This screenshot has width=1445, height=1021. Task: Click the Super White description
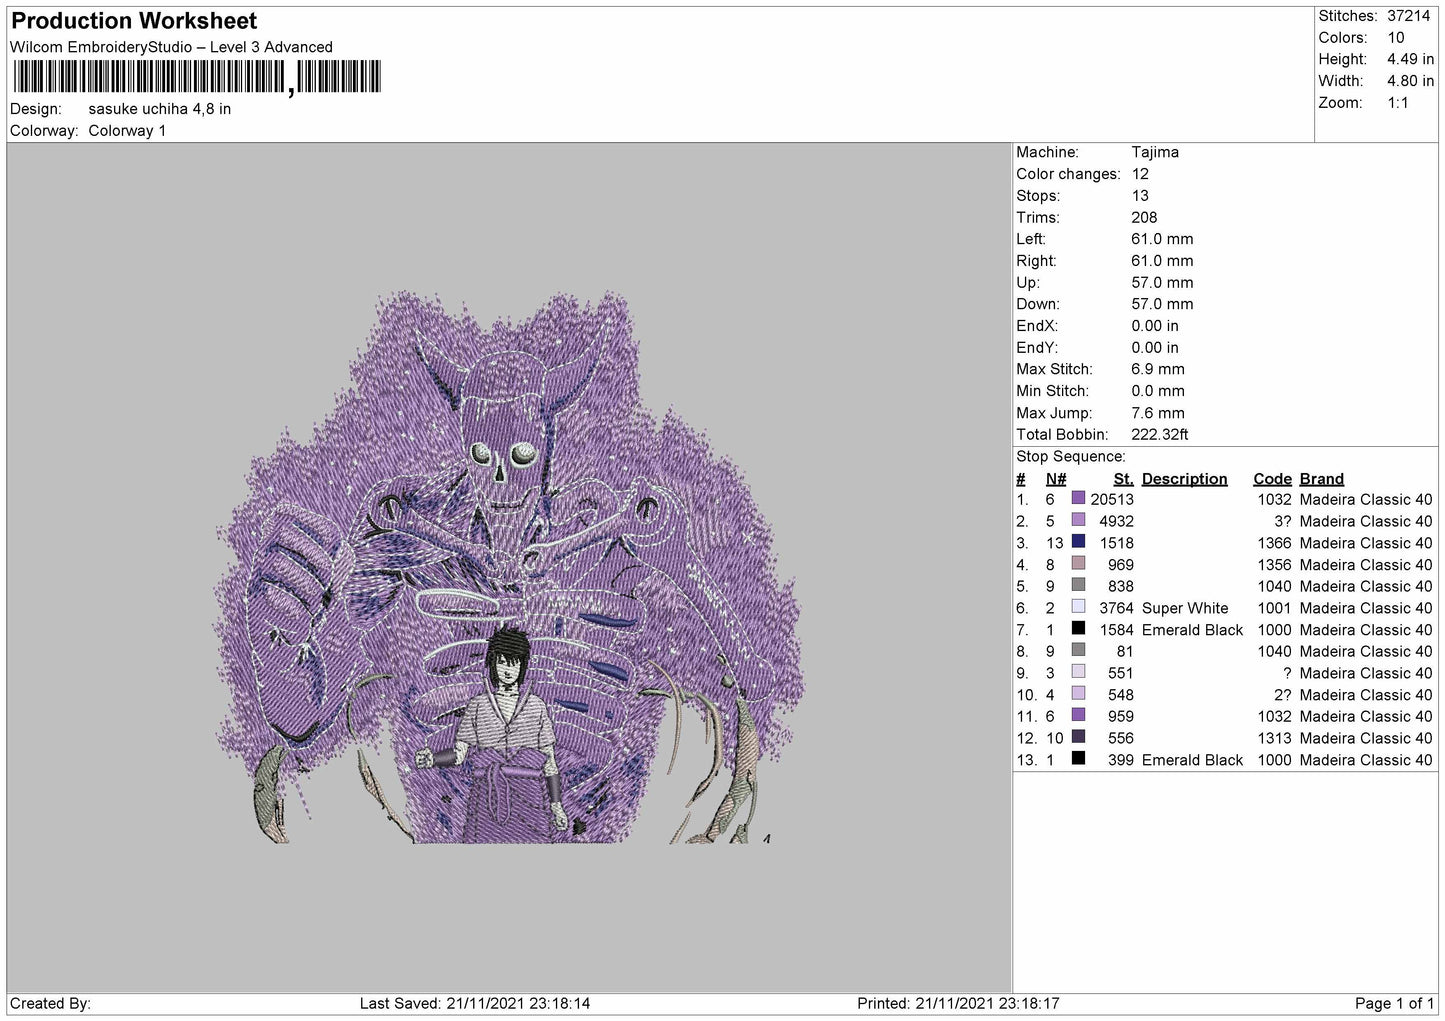coord(1184,608)
